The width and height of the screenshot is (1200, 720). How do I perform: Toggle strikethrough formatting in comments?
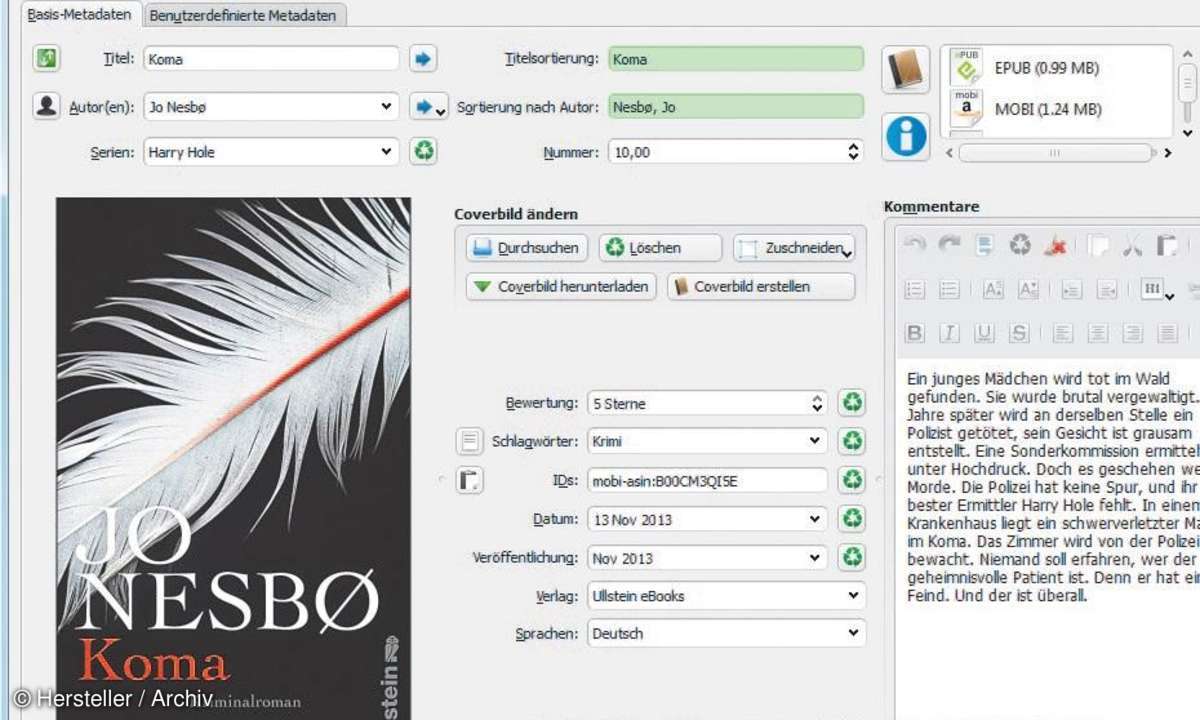pyautogui.click(x=1019, y=333)
